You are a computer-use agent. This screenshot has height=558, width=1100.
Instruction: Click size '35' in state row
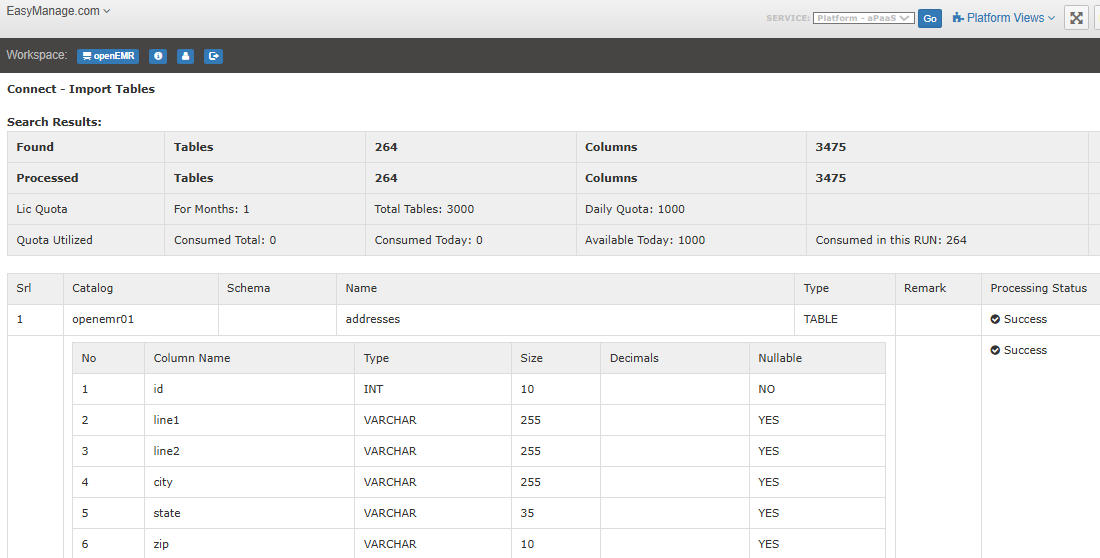pos(528,513)
